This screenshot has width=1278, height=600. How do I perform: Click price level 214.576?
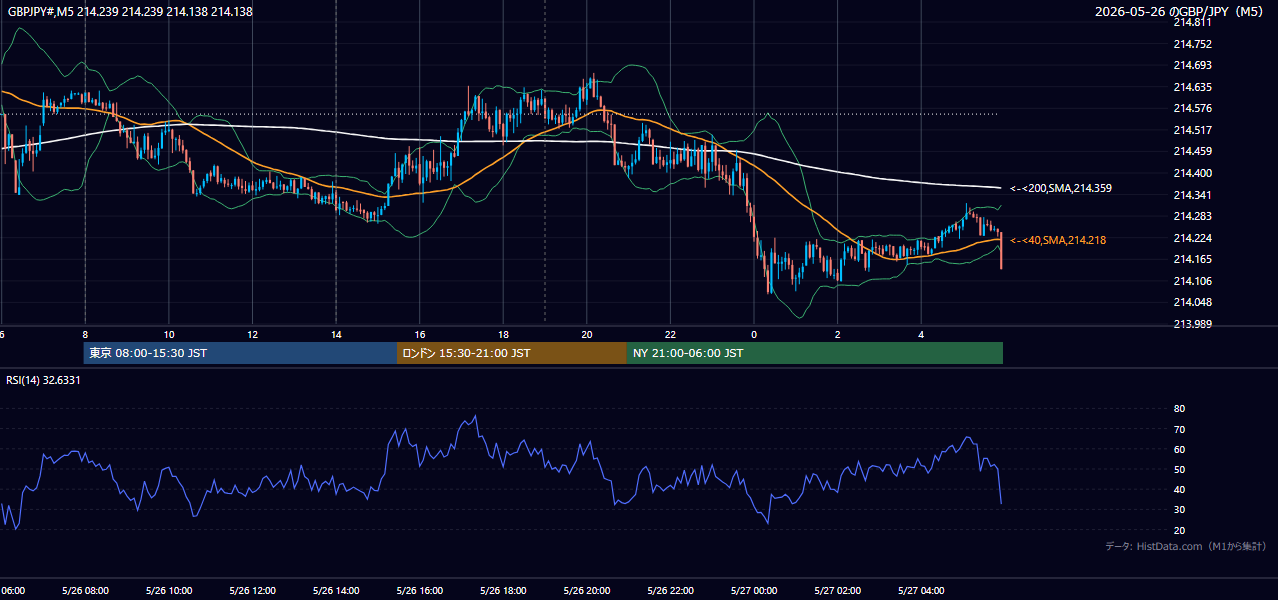point(1193,108)
